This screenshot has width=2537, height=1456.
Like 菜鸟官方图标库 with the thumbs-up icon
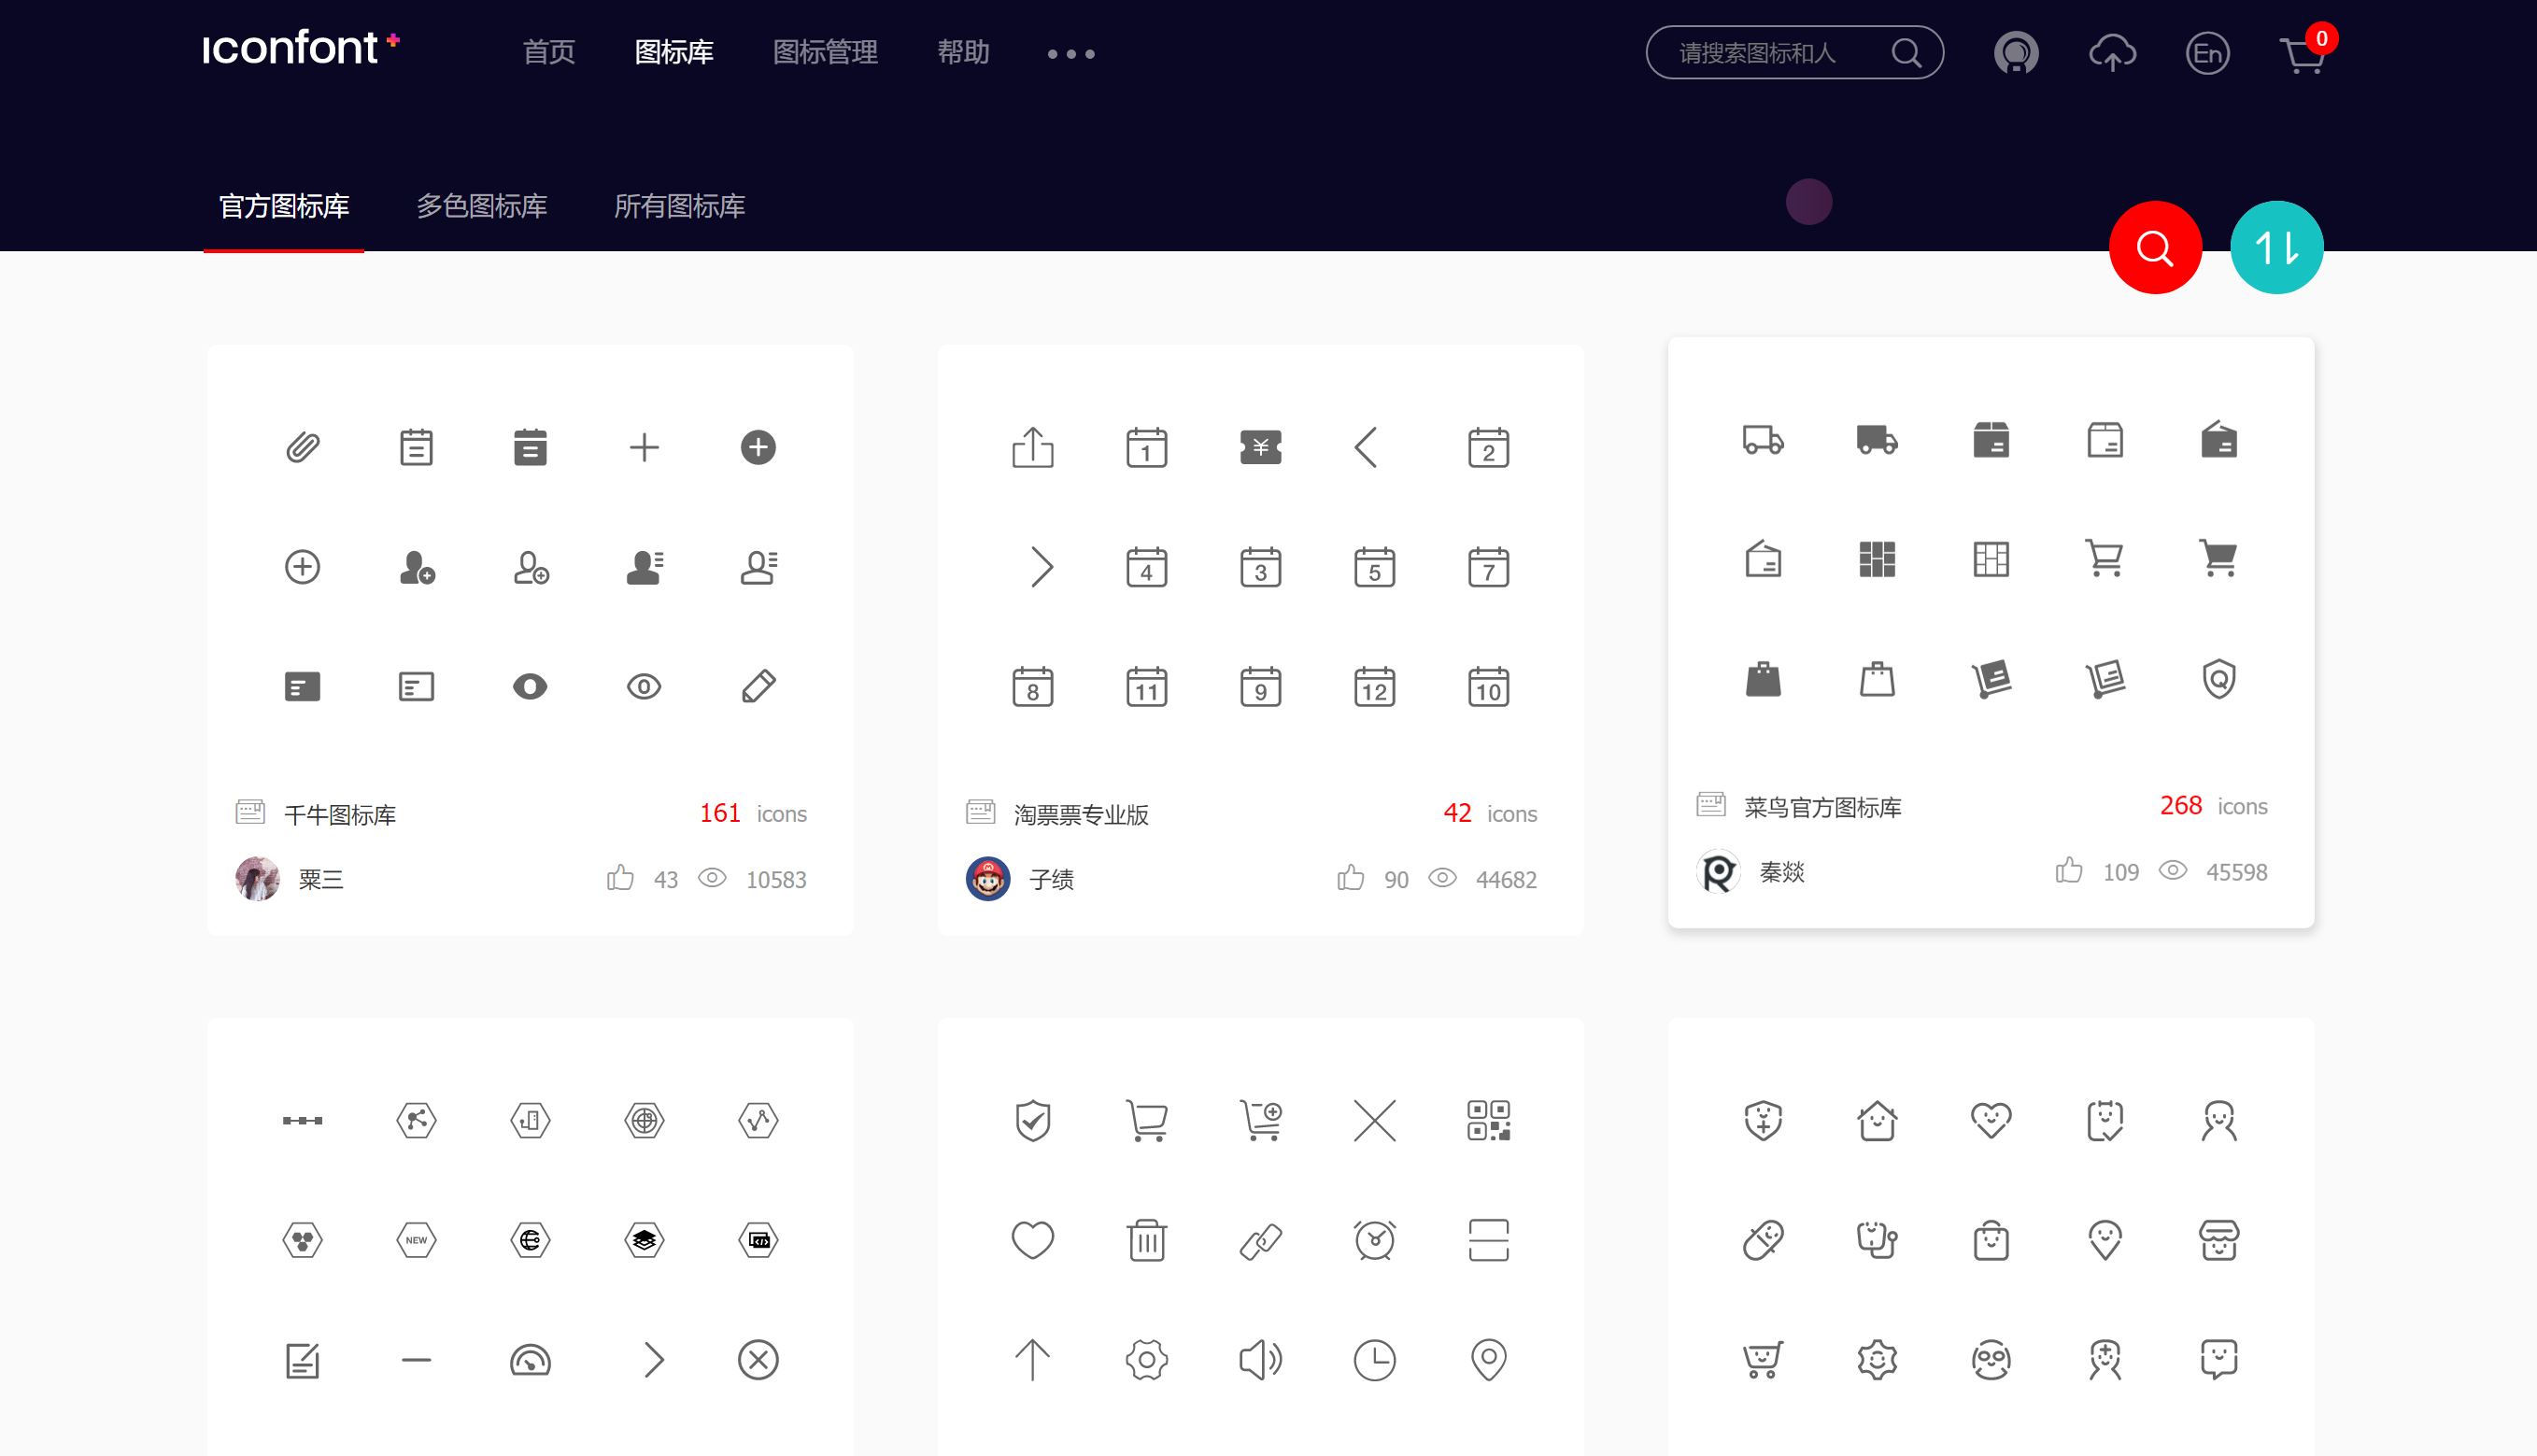tap(2069, 870)
